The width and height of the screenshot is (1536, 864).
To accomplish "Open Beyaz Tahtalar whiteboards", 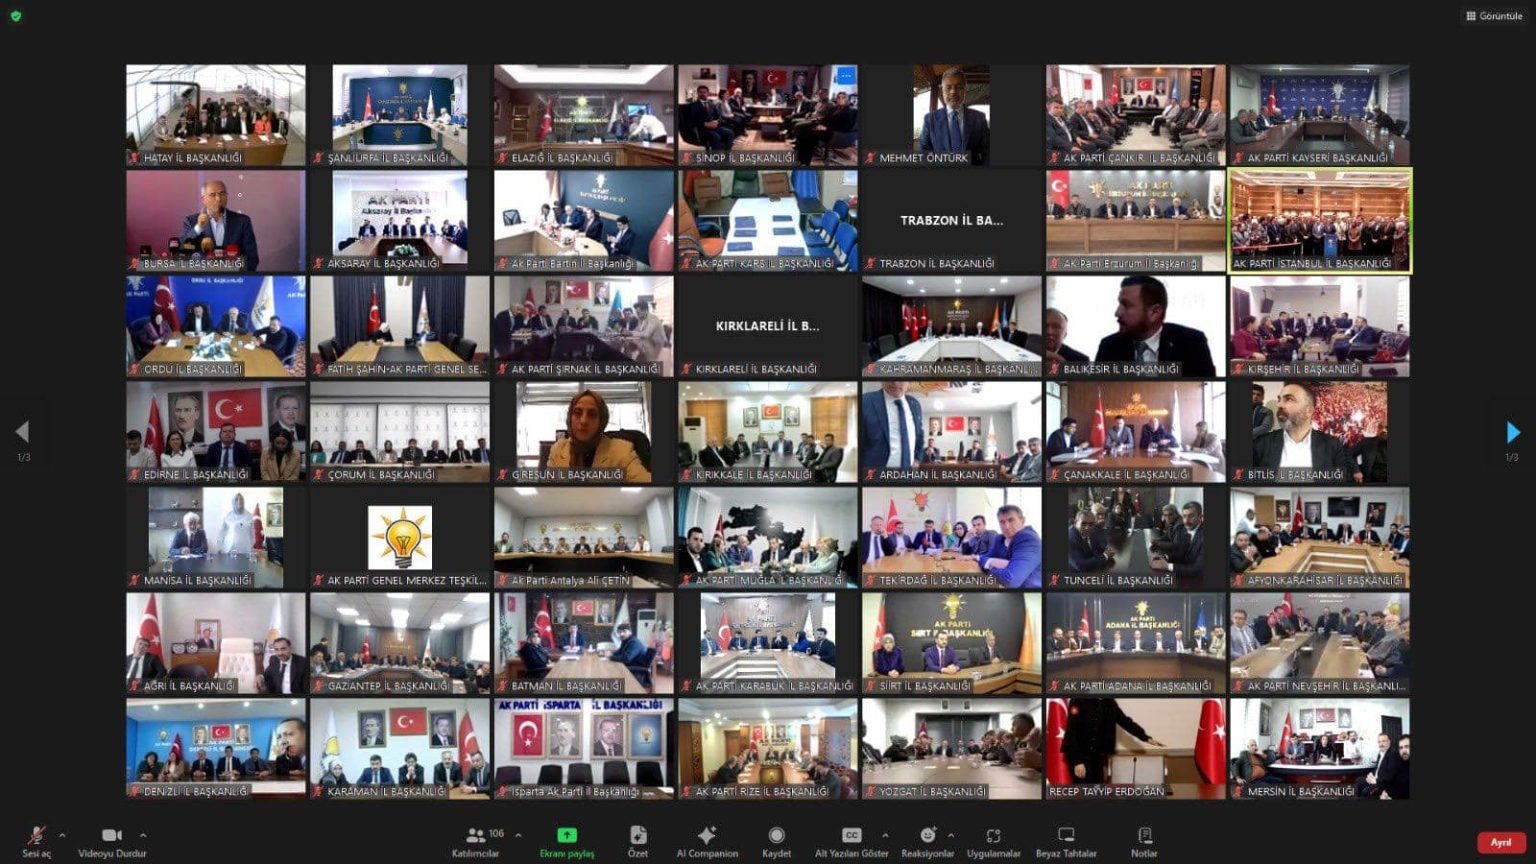I will pos(1066,842).
